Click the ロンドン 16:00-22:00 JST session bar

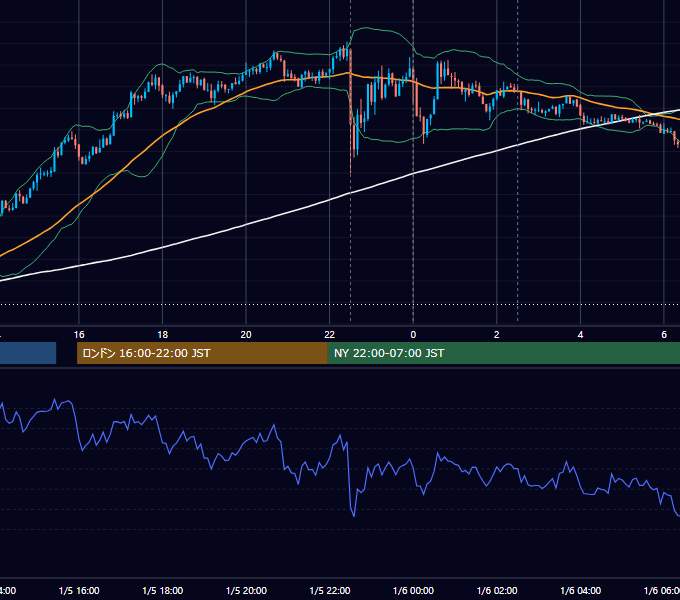coord(202,353)
